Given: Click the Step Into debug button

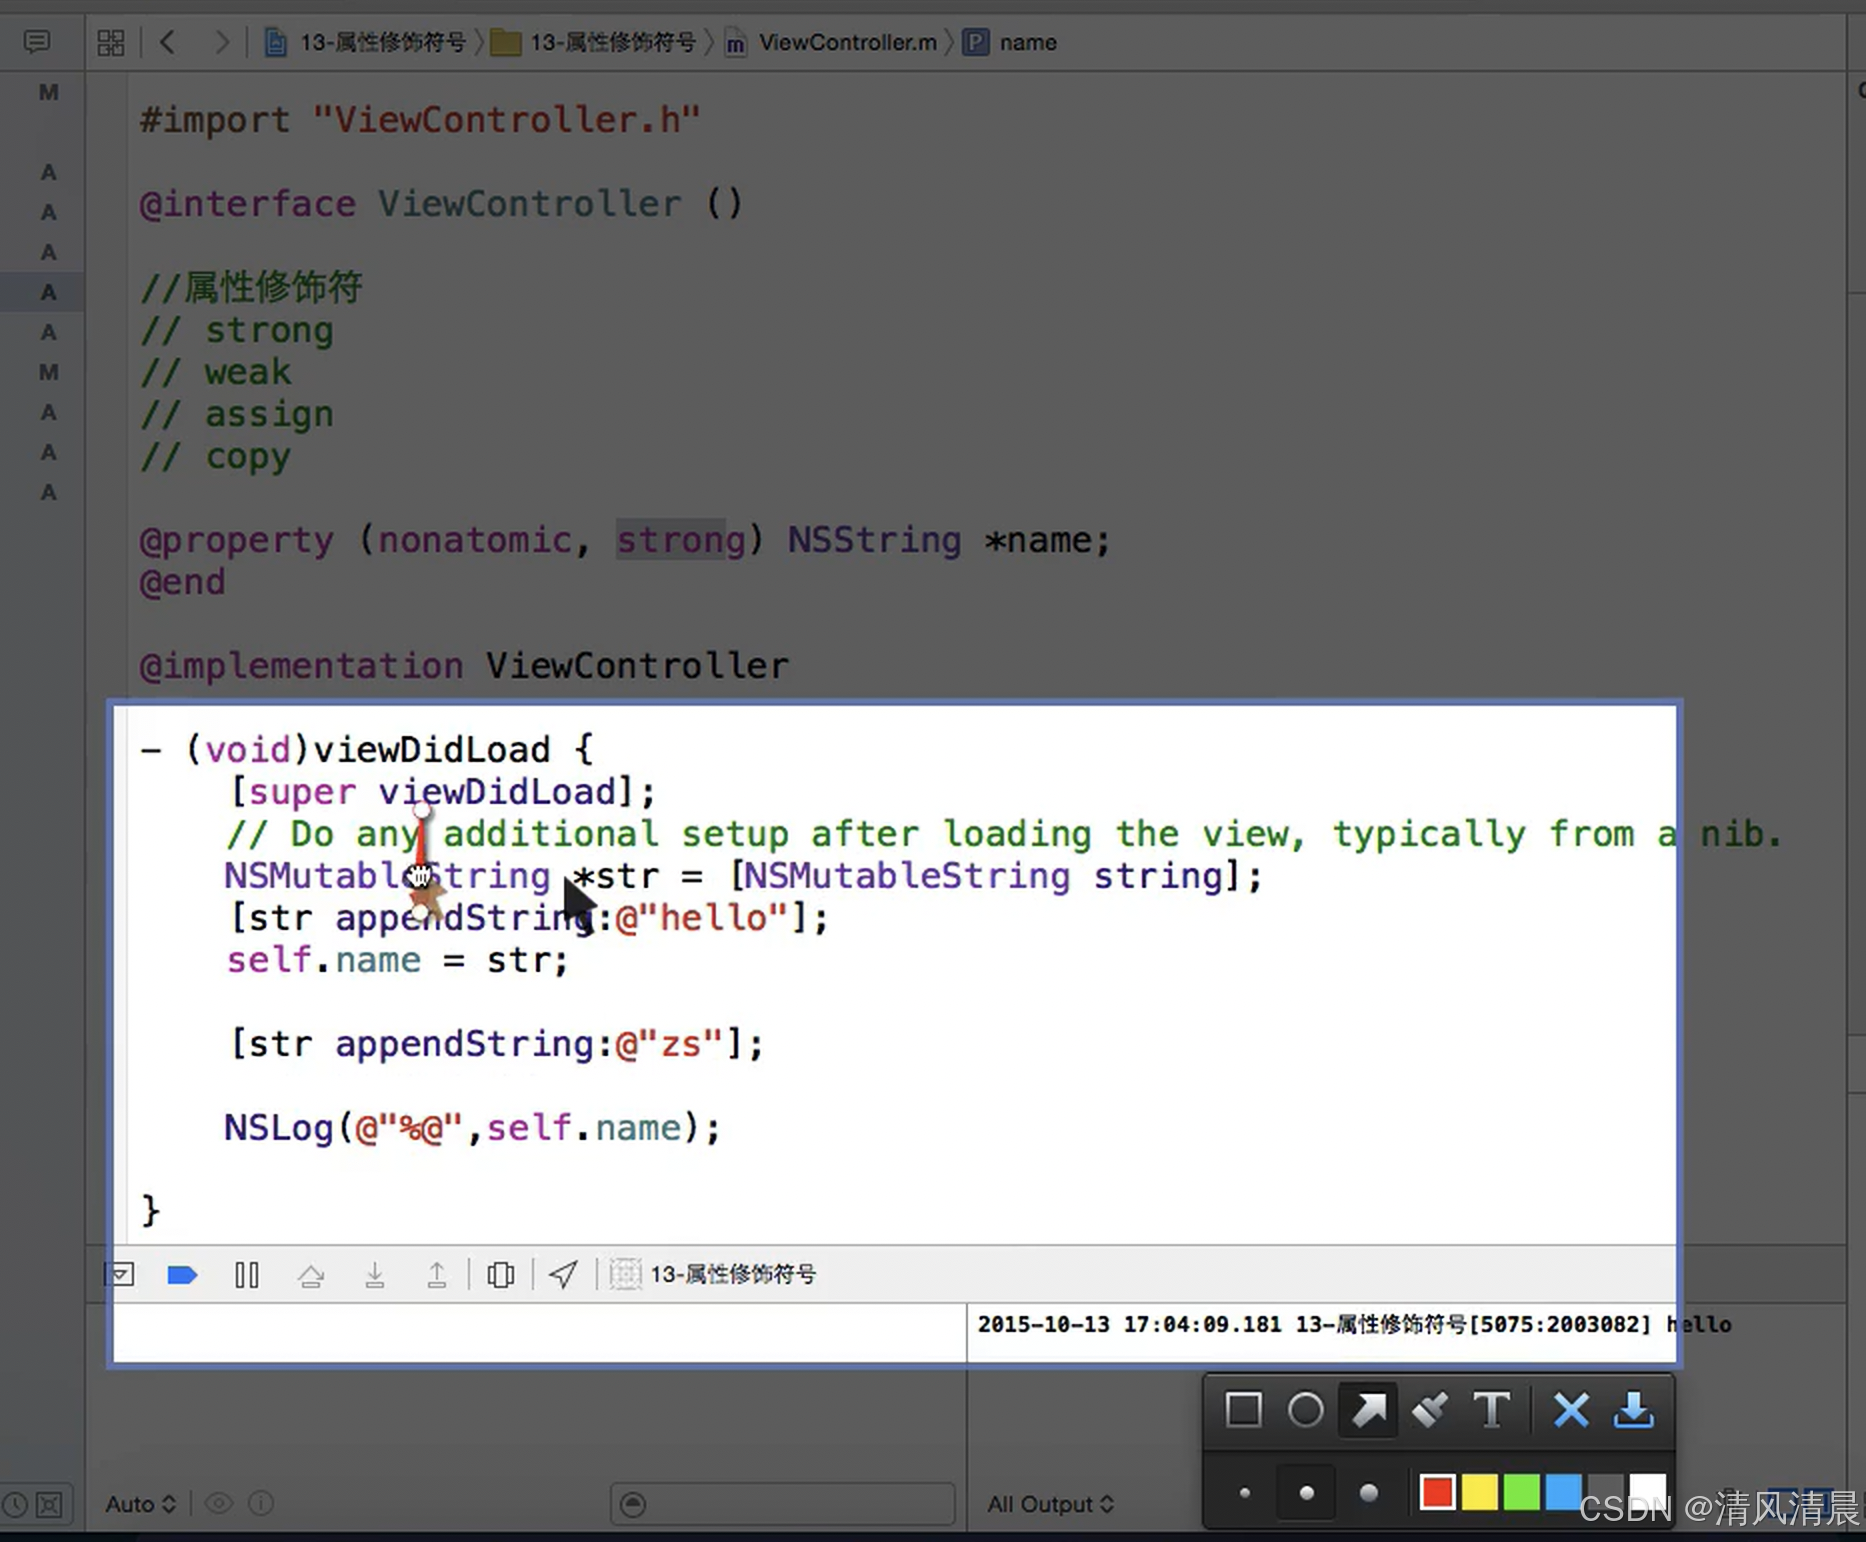Looking at the screenshot, I should (374, 1275).
